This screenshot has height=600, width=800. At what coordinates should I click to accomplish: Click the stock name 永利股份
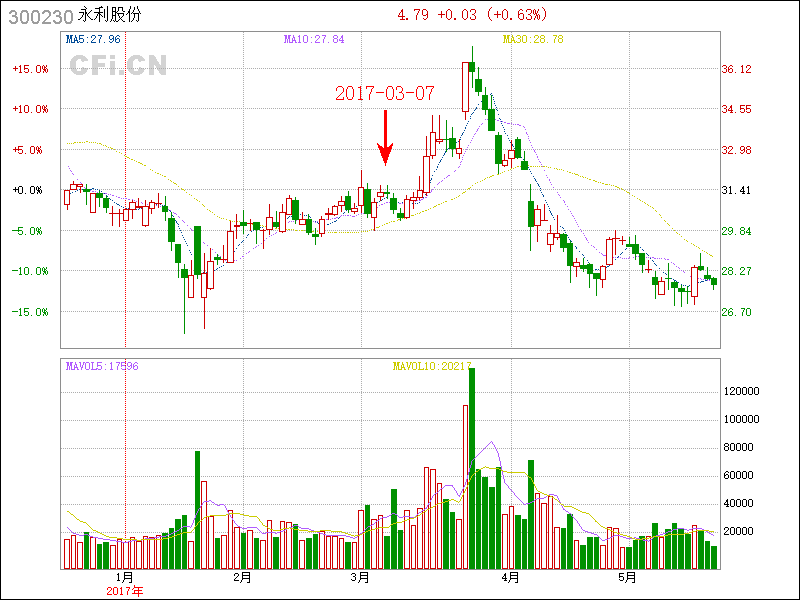coord(112,16)
